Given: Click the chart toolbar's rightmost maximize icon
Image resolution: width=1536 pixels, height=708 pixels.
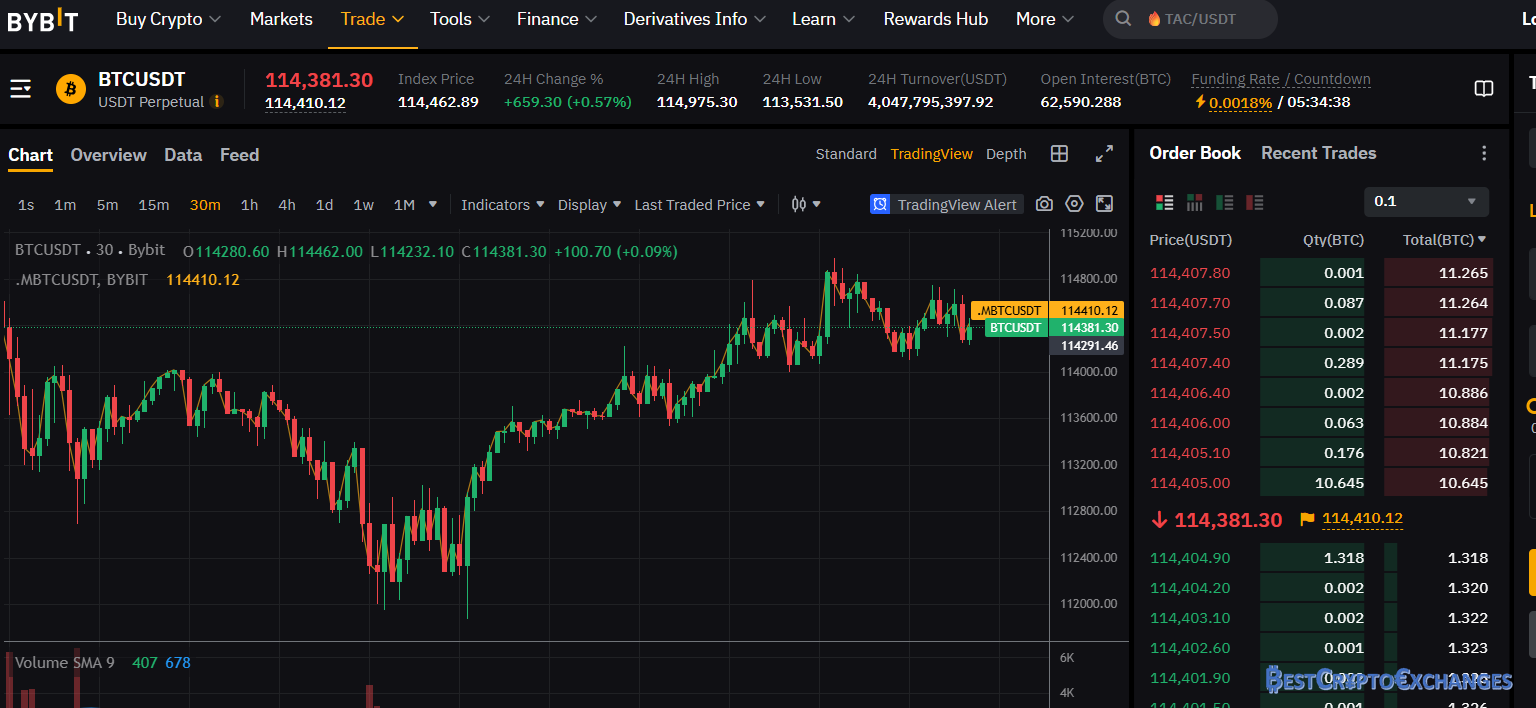Looking at the screenshot, I should 1104,204.
